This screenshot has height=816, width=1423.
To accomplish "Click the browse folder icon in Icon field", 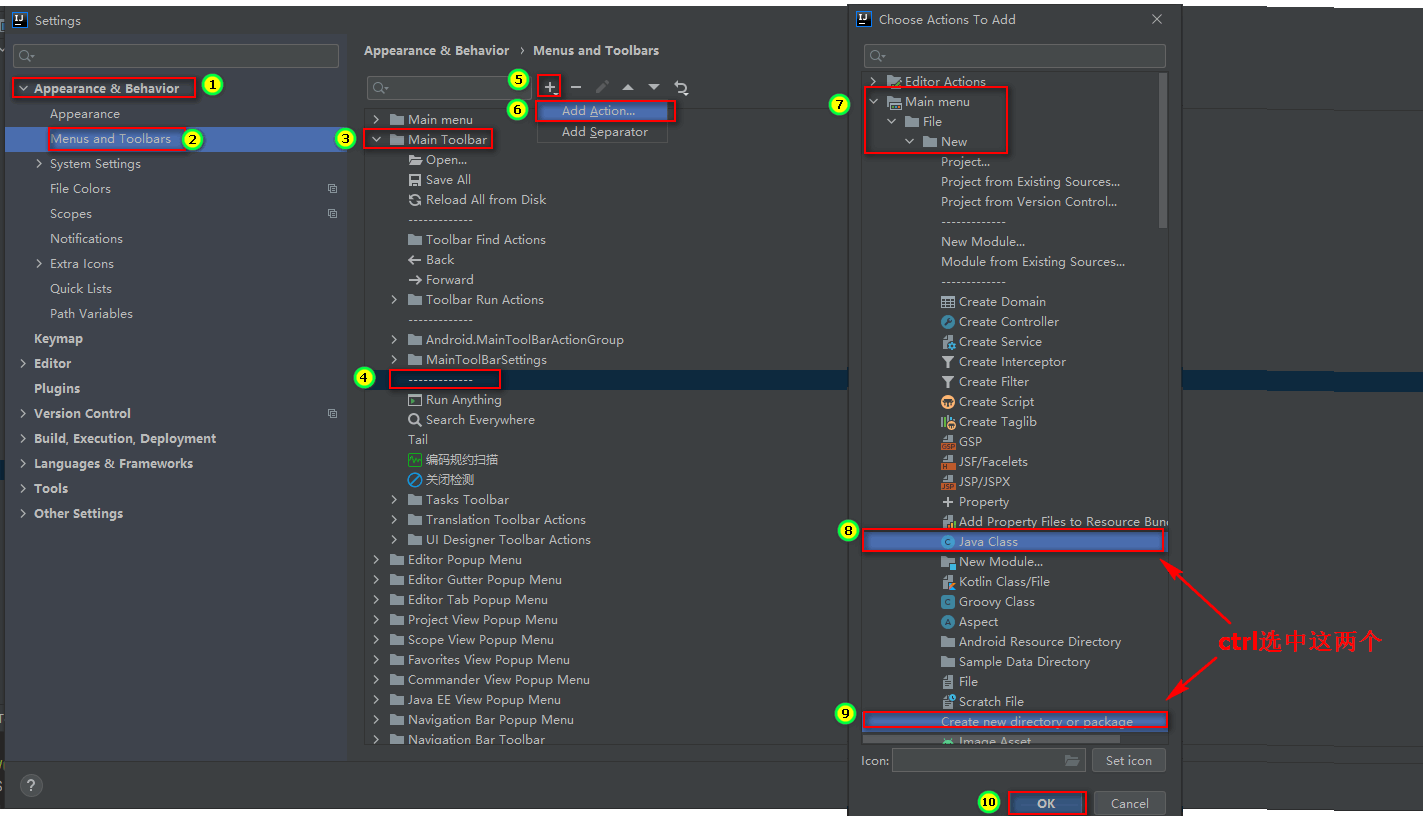I will pos(1073,760).
